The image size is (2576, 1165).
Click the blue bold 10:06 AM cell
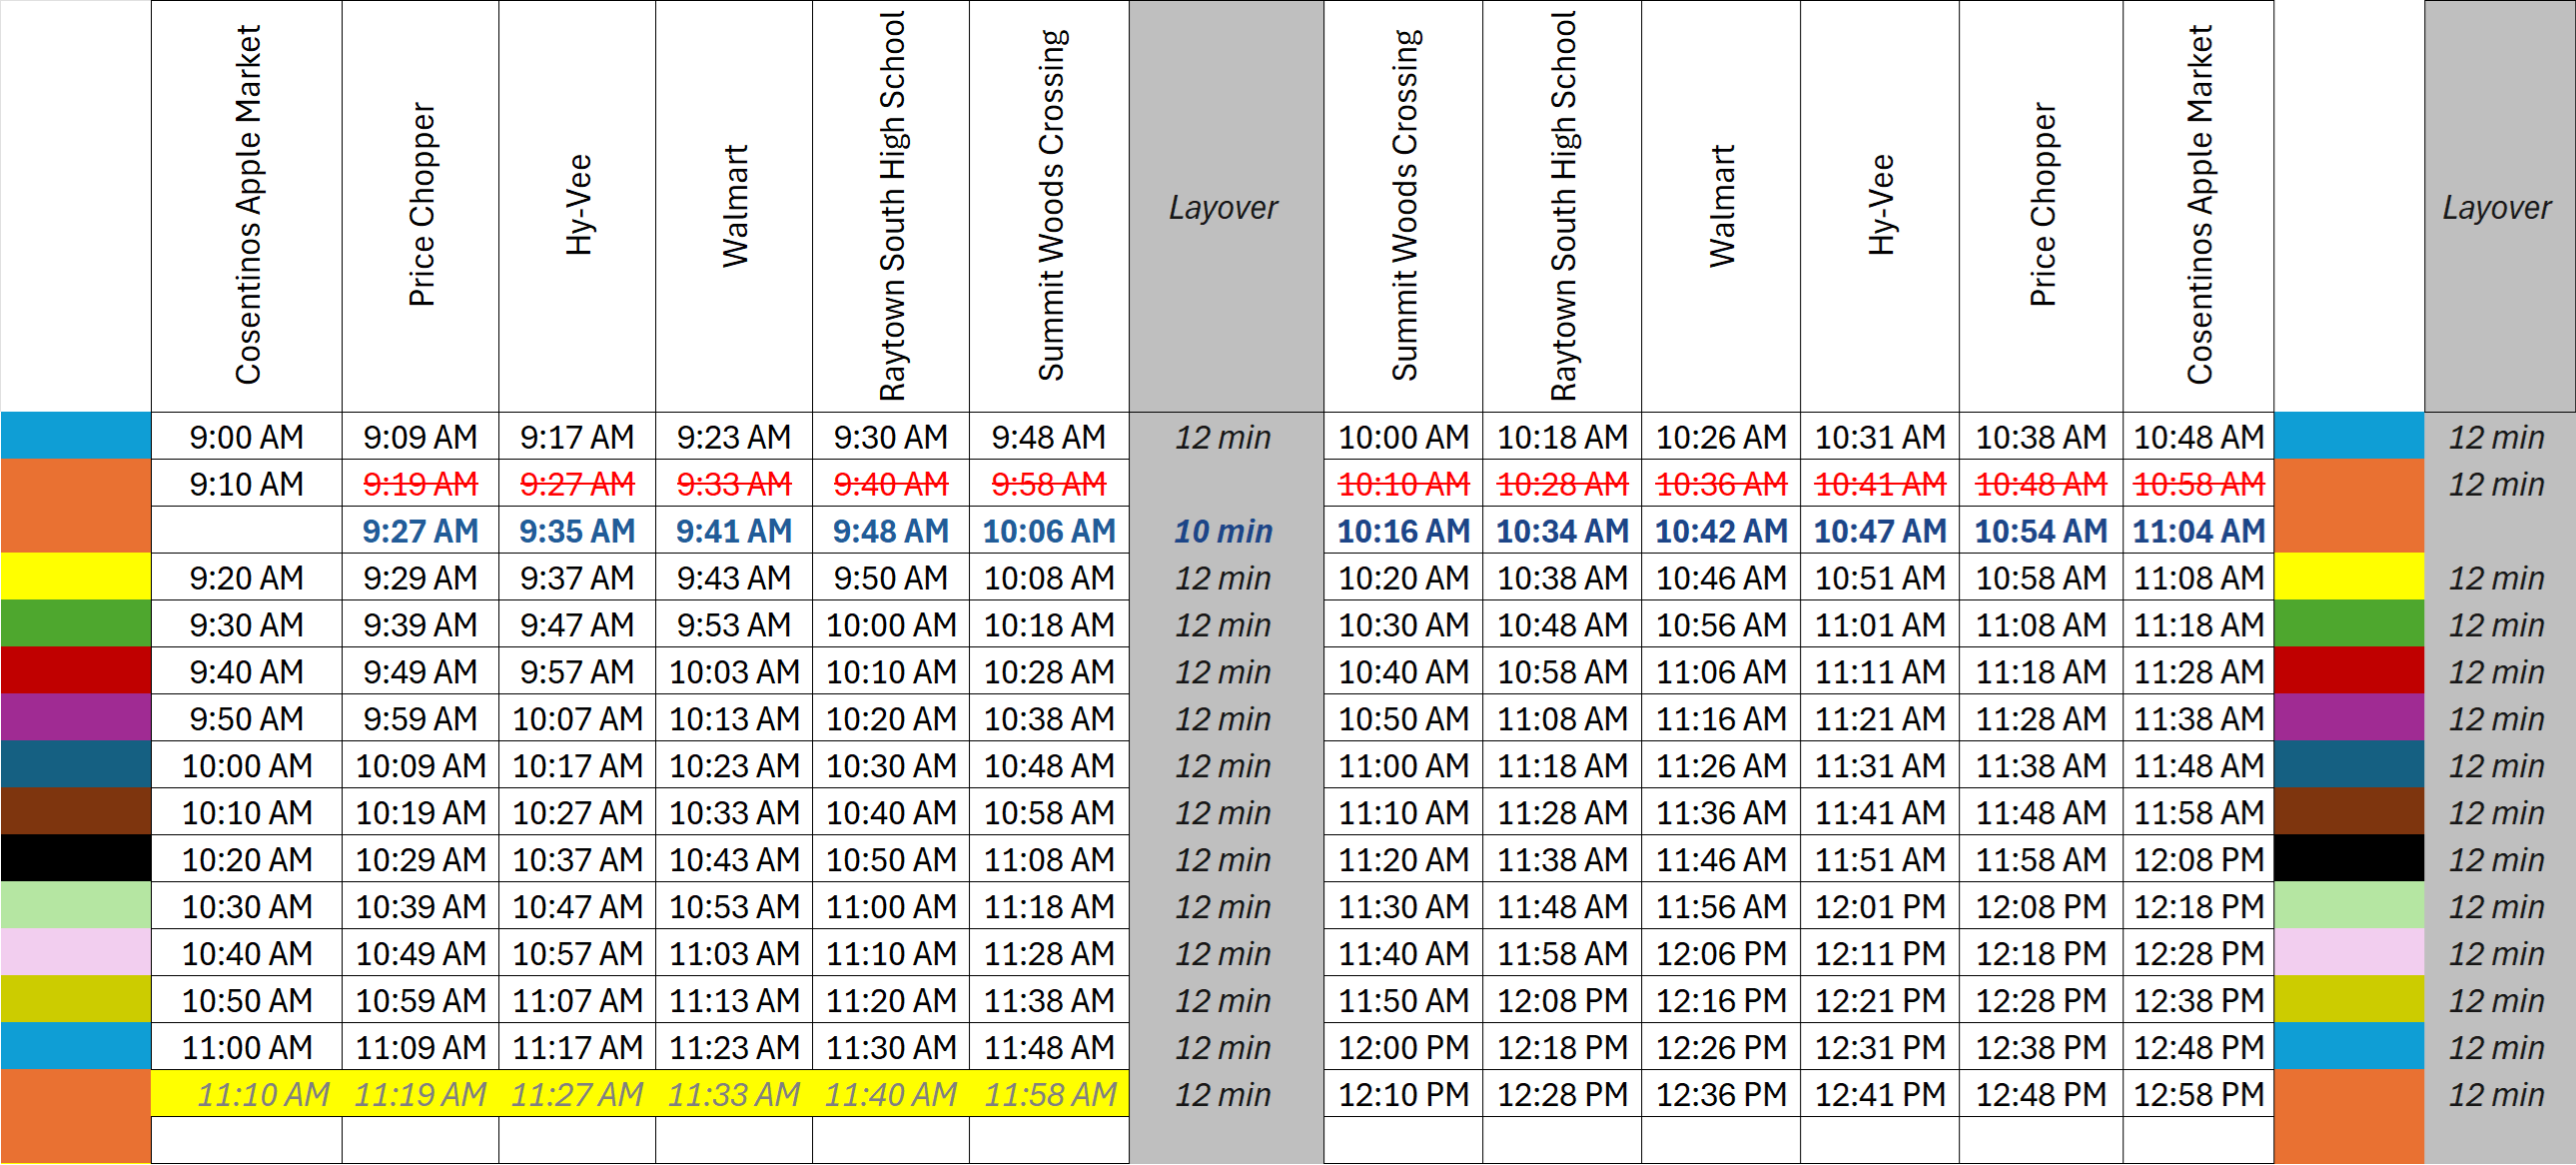coord(1048,531)
